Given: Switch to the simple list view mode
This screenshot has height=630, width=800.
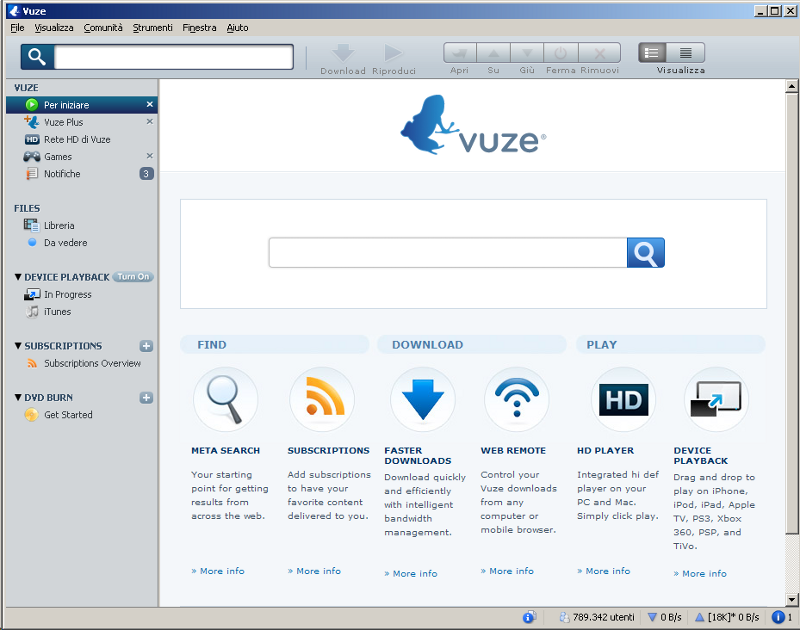Looking at the screenshot, I should pos(654,53).
